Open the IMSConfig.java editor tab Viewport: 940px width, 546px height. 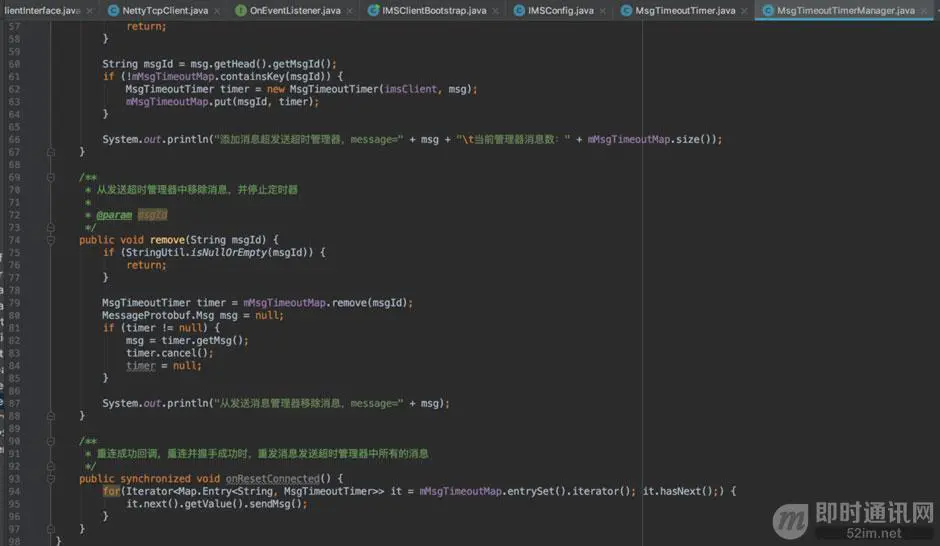(561, 10)
